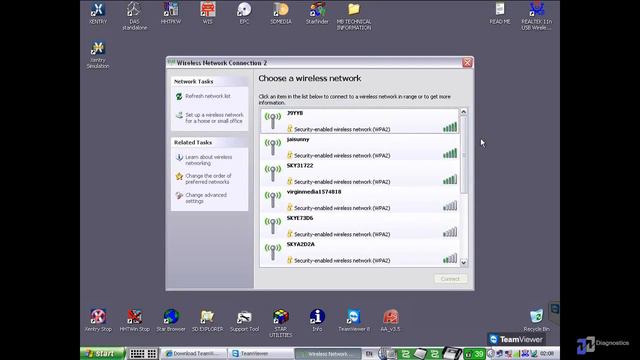
Task: Select the virginmedia1574818 network
Action: tap(360, 200)
